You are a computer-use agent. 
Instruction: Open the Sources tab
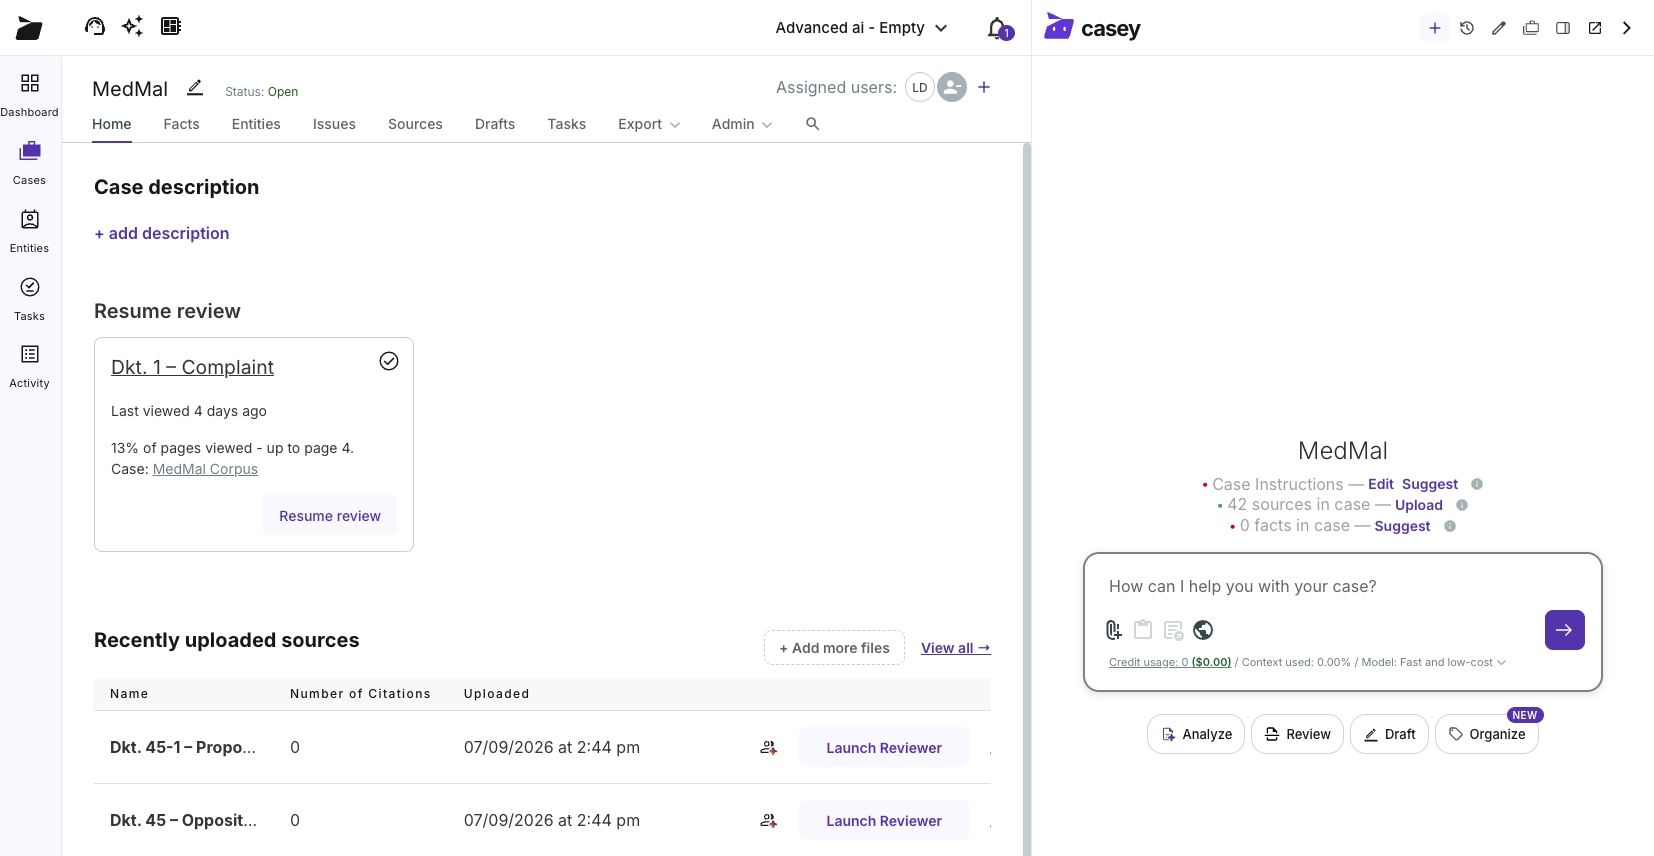coord(415,124)
